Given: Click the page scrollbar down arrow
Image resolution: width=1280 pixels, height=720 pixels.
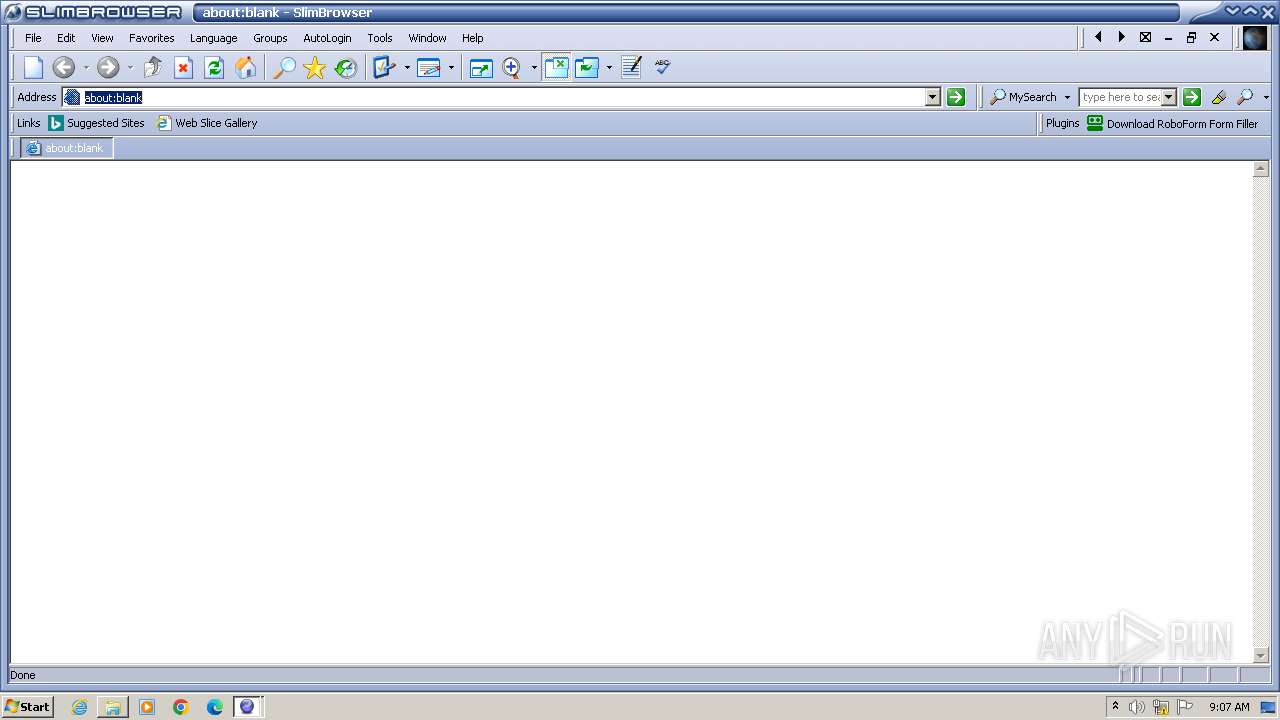Looking at the screenshot, I should (1261, 655).
